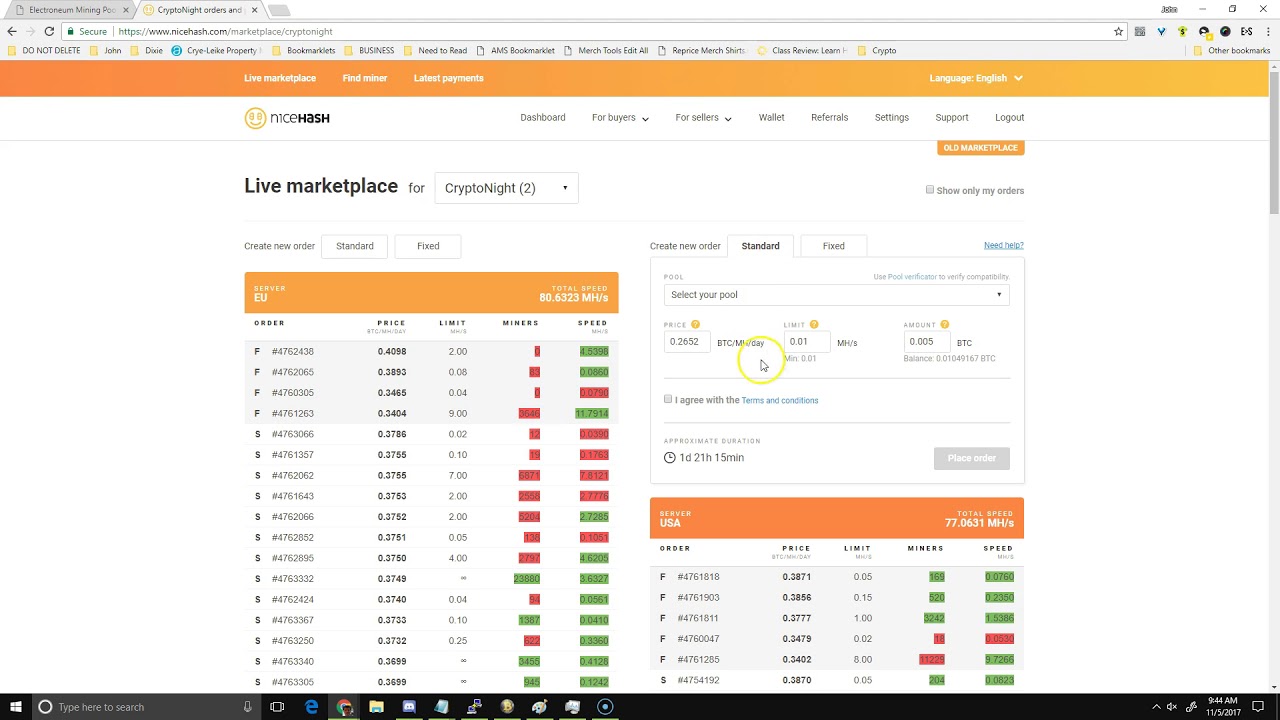Viewport: 1280px width, 720px height.
Task: Open the Crypto bookmarks folder
Action: (876, 50)
